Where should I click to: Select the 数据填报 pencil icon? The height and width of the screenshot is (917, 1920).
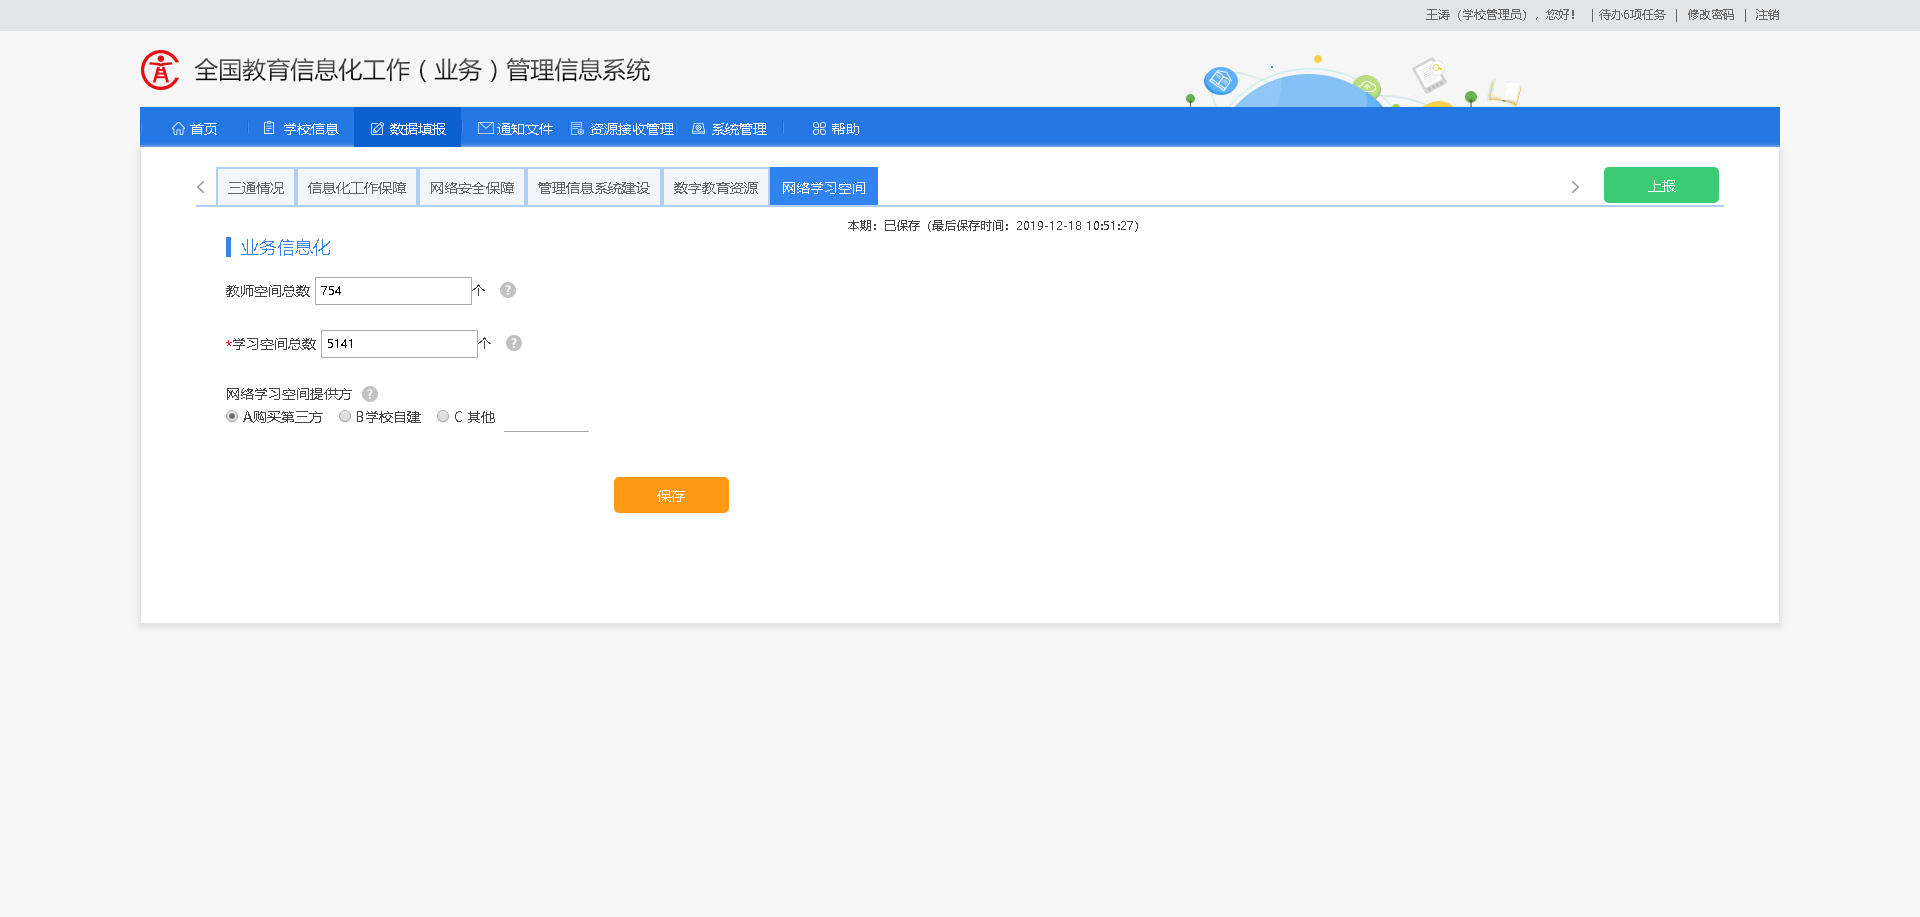(375, 128)
